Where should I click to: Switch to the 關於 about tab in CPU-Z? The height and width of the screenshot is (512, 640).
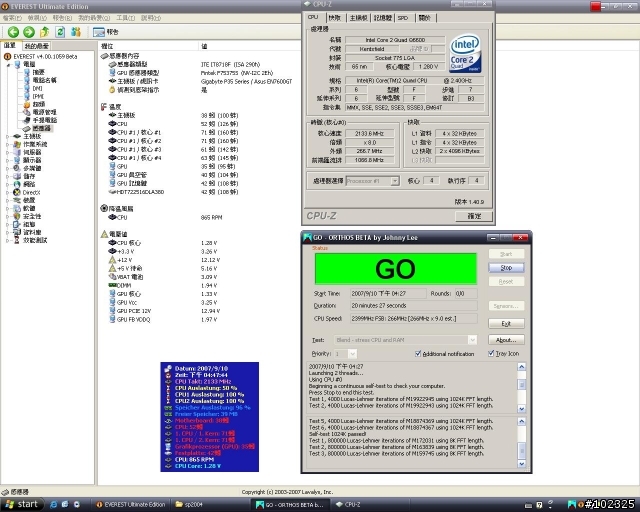pyautogui.click(x=424, y=18)
